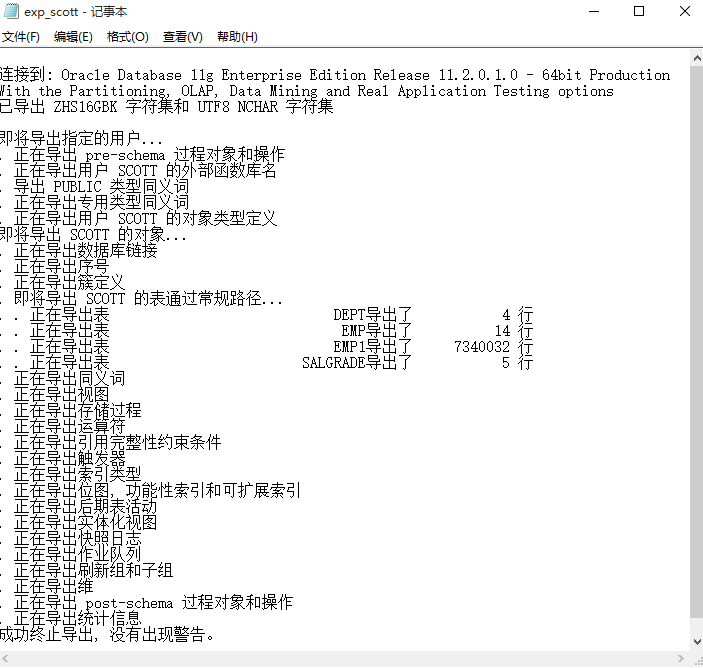
Task: Click the text 'EMP1导出了'
Action: point(373,347)
